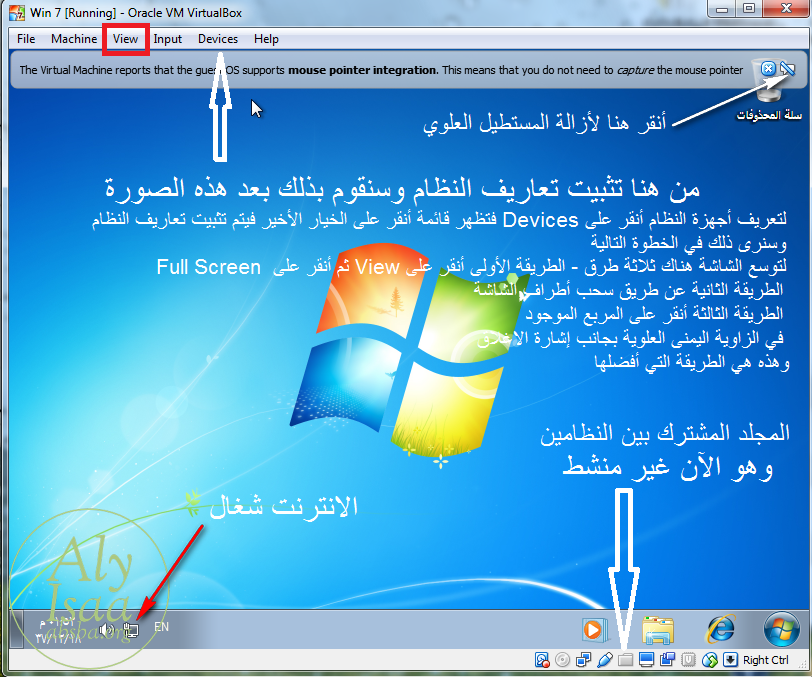Viewport: 812px width, 677px height.
Task: Expand the Machine menu
Action: [74, 39]
